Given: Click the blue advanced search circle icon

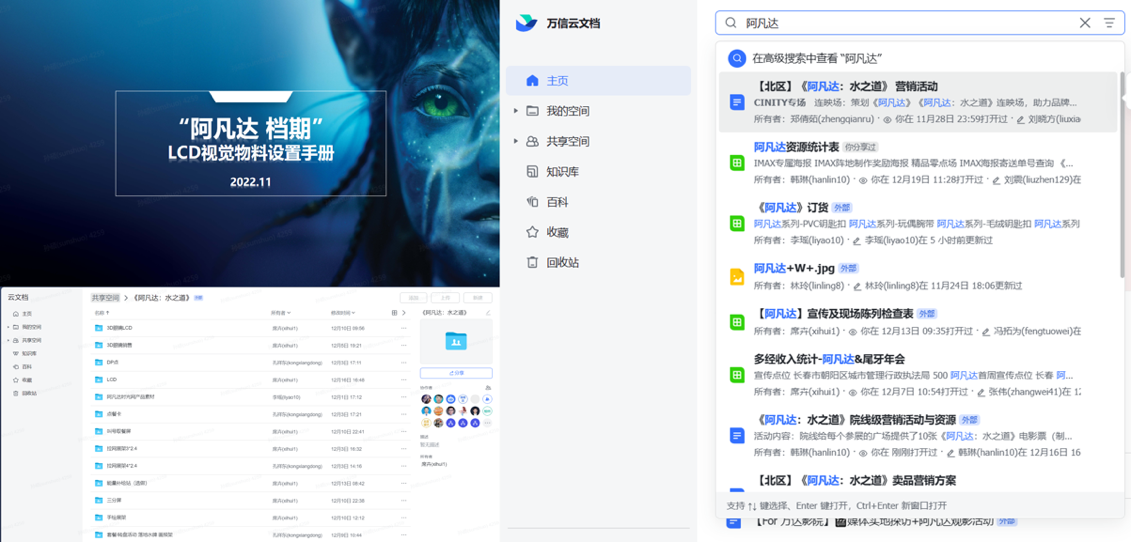Looking at the screenshot, I should pos(736,58).
